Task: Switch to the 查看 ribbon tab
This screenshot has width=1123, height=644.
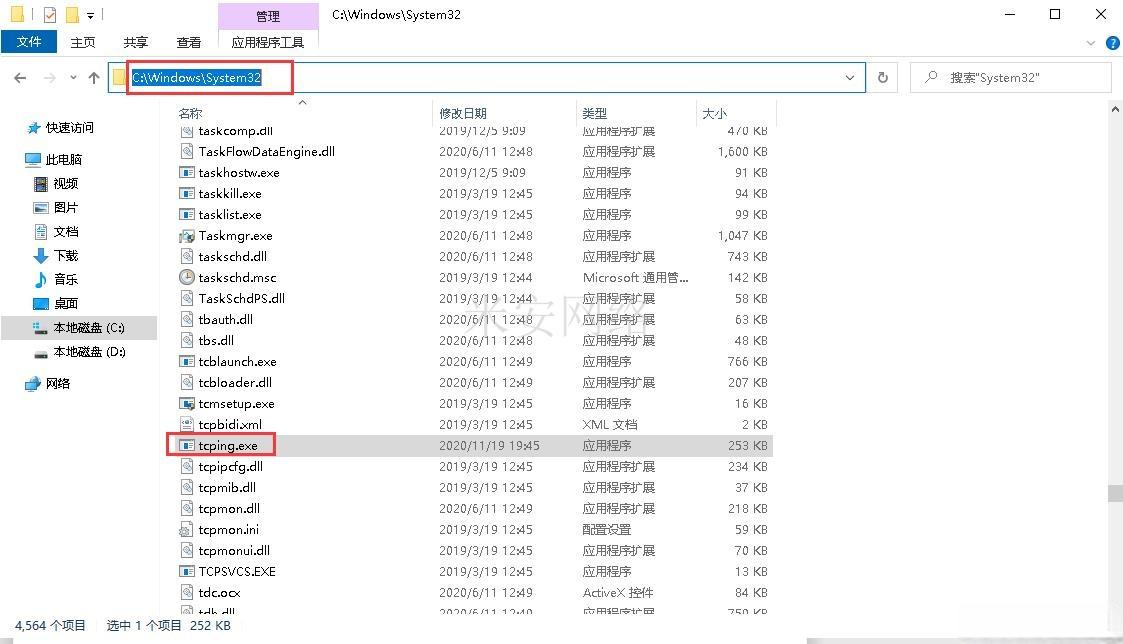Action: point(188,42)
